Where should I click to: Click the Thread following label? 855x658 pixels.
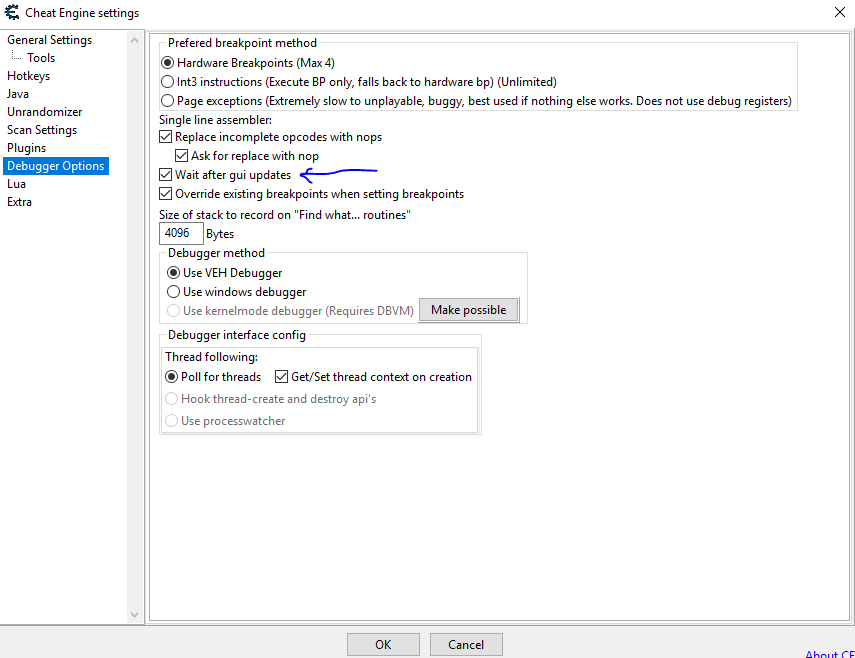click(x=212, y=357)
